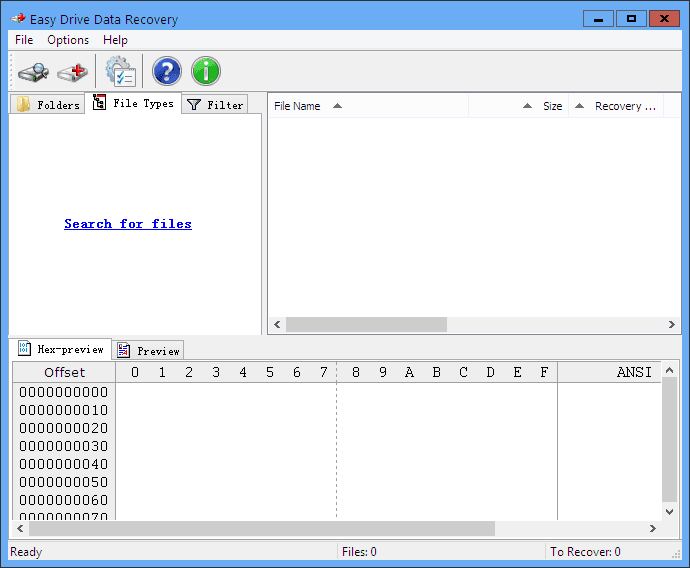The image size is (690, 568).
Task: Click offset row 0000000050
Action: pyautogui.click(x=64, y=482)
